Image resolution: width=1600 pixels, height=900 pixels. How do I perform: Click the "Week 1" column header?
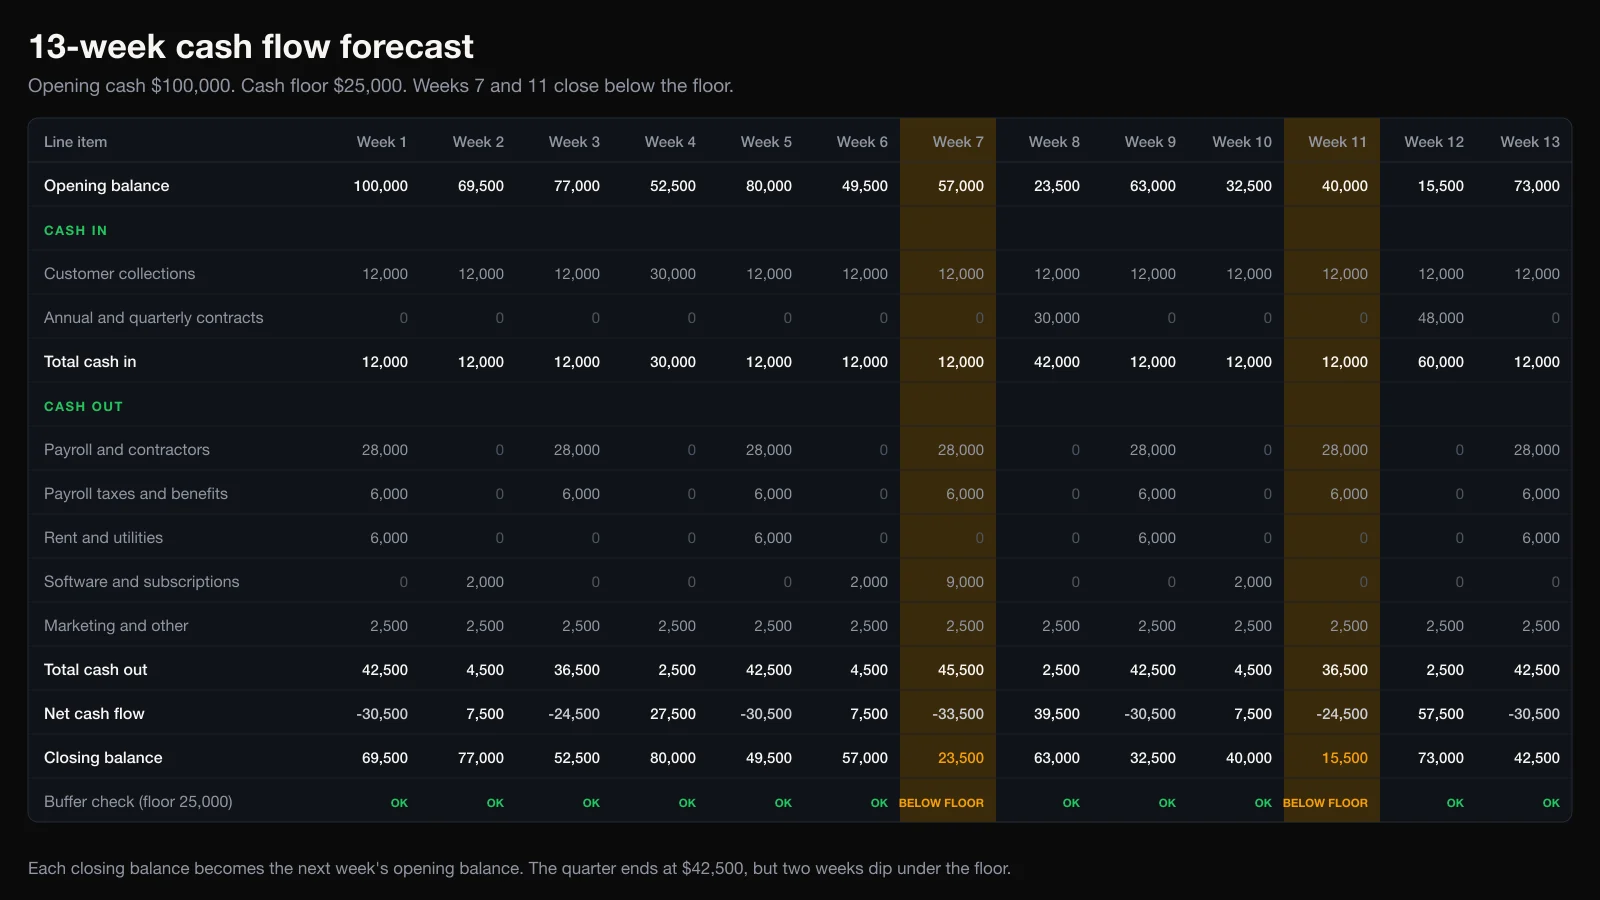click(382, 142)
